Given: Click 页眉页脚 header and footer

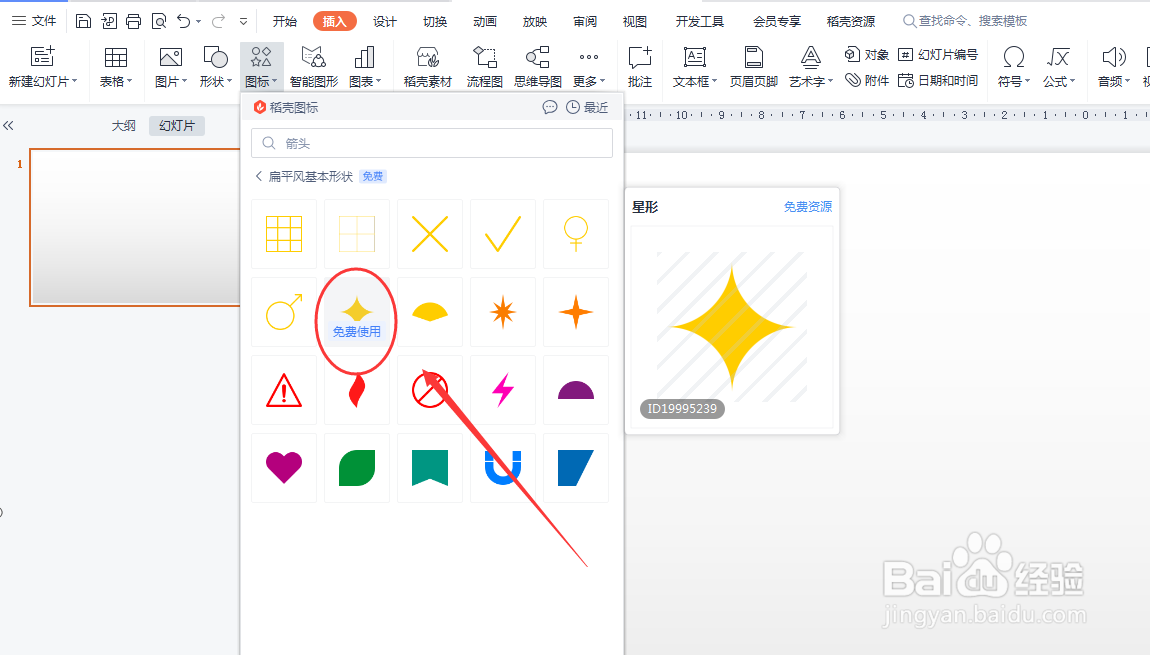Looking at the screenshot, I should coord(753,66).
